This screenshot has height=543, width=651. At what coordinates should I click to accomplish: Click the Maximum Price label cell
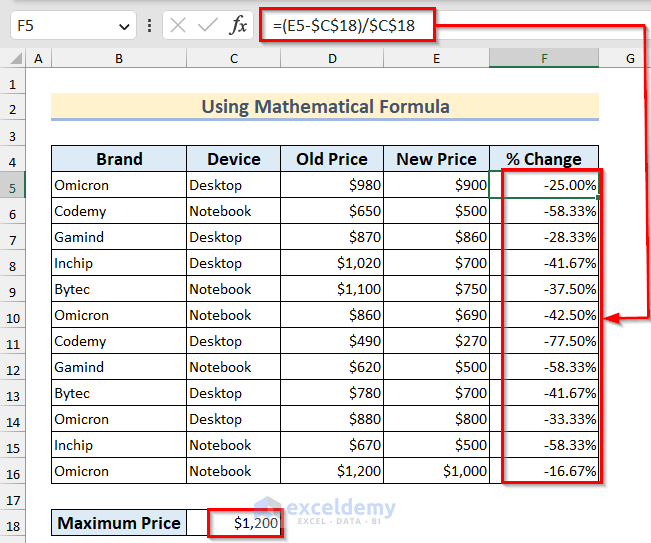tap(119, 523)
